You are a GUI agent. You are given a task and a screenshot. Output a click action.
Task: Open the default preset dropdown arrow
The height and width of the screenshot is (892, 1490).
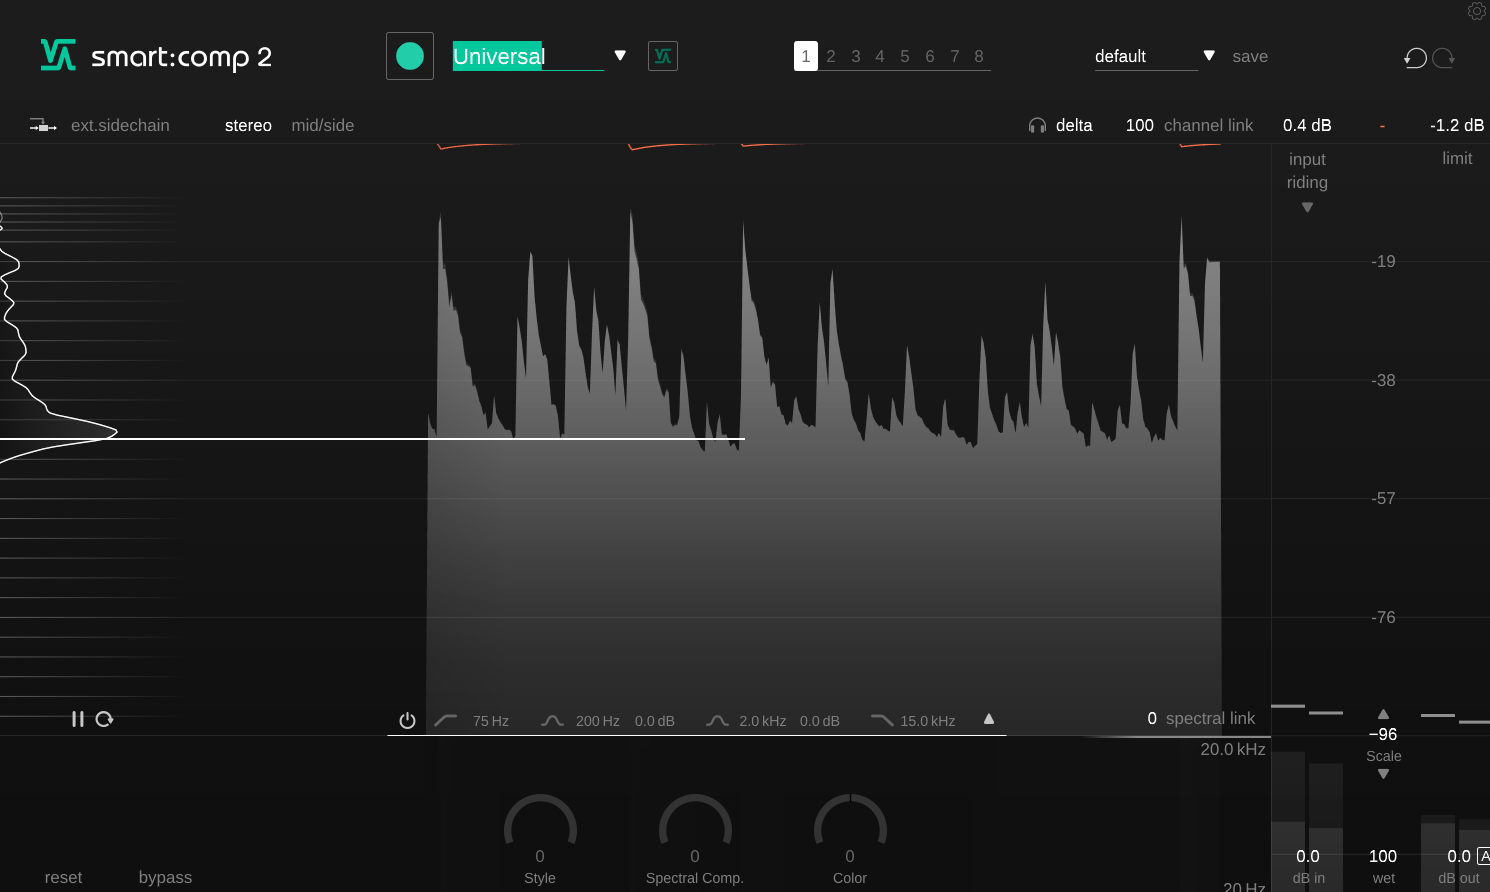click(1209, 56)
